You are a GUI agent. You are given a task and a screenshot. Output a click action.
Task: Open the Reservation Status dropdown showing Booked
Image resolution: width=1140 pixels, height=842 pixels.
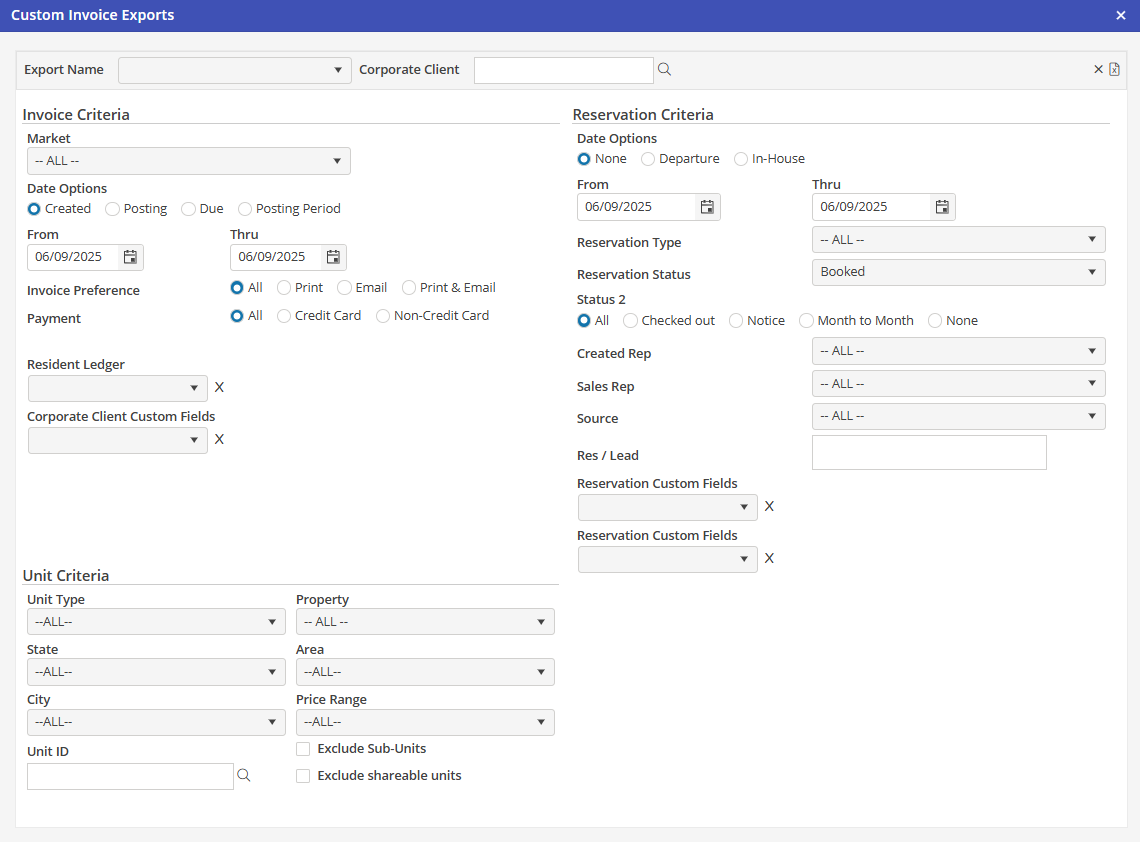[x=958, y=272]
